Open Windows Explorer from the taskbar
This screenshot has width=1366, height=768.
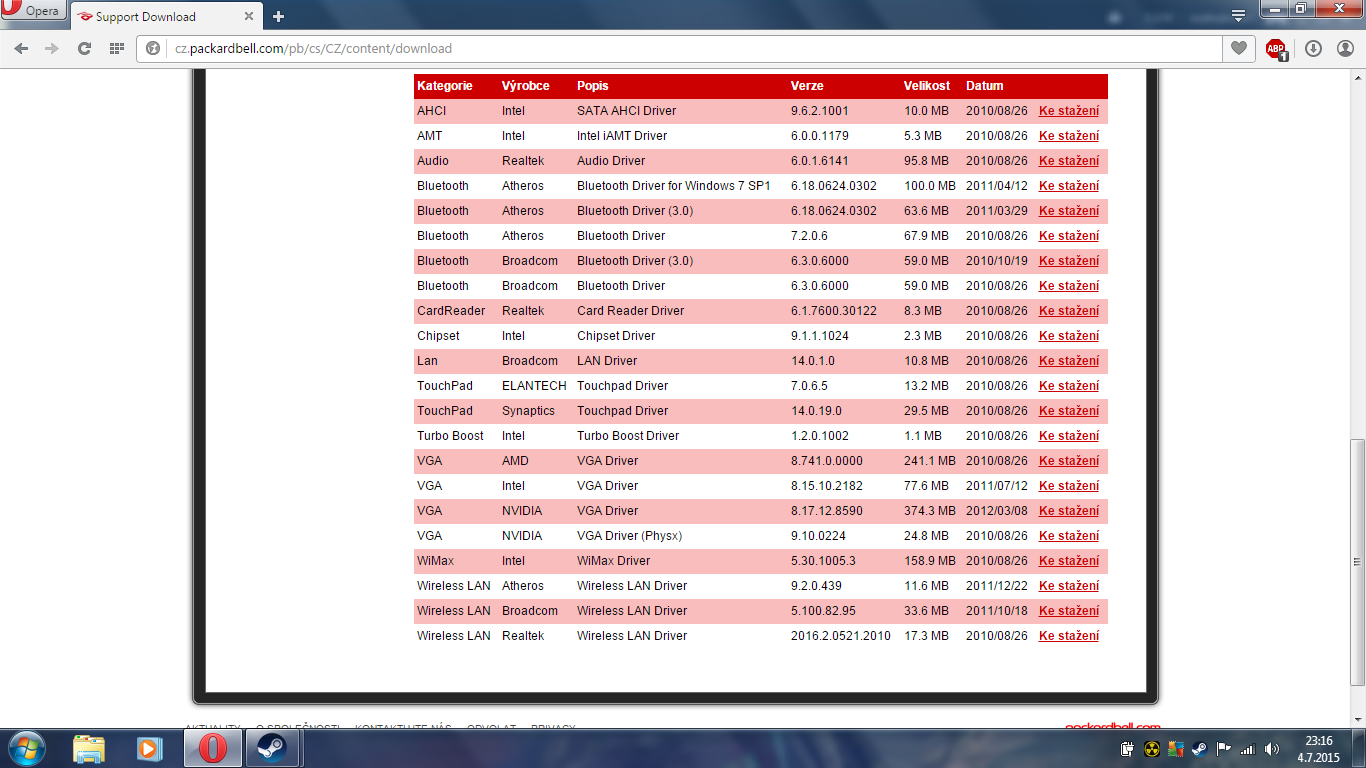pos(89,748)
